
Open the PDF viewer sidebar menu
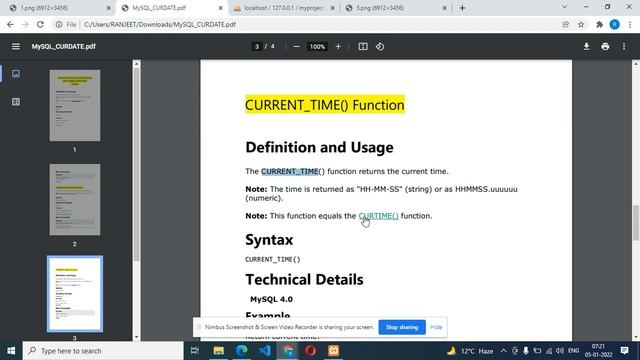[16, 47]
